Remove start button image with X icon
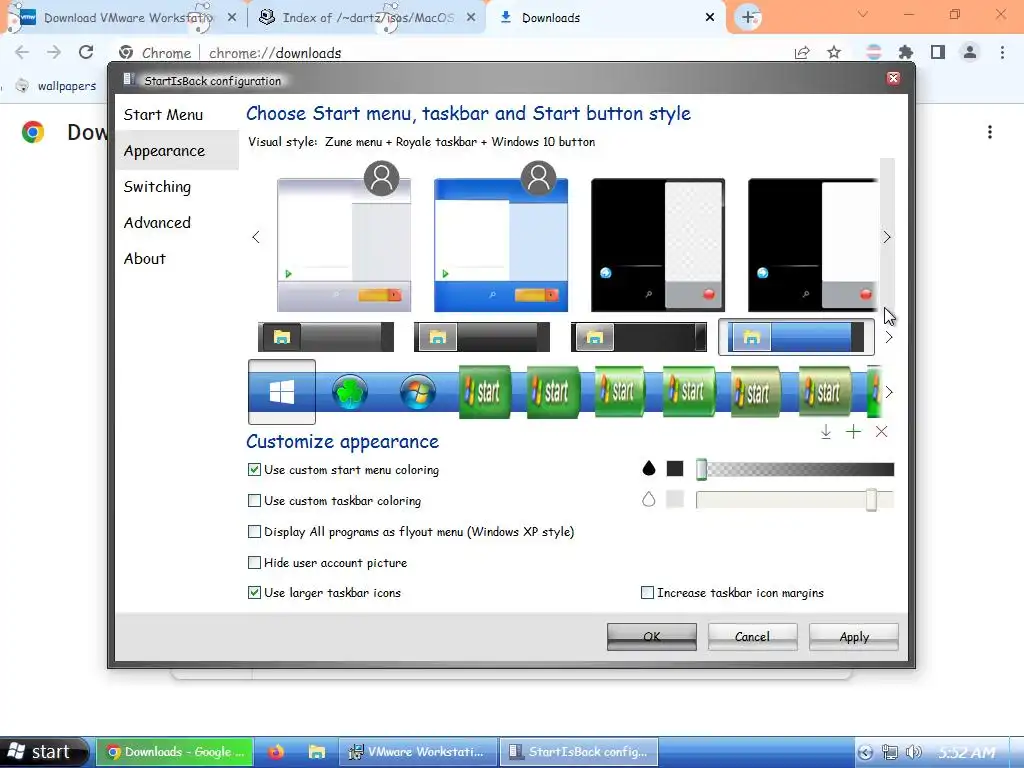 pos(881,432)
